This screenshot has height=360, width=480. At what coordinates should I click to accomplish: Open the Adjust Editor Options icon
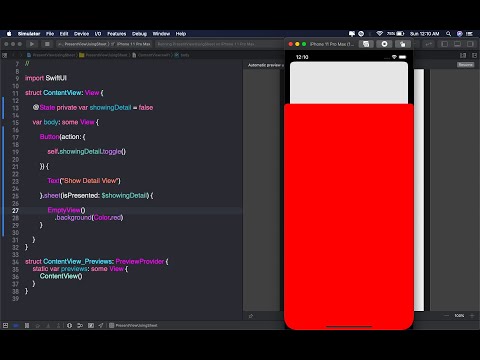(x=463, y=55)
